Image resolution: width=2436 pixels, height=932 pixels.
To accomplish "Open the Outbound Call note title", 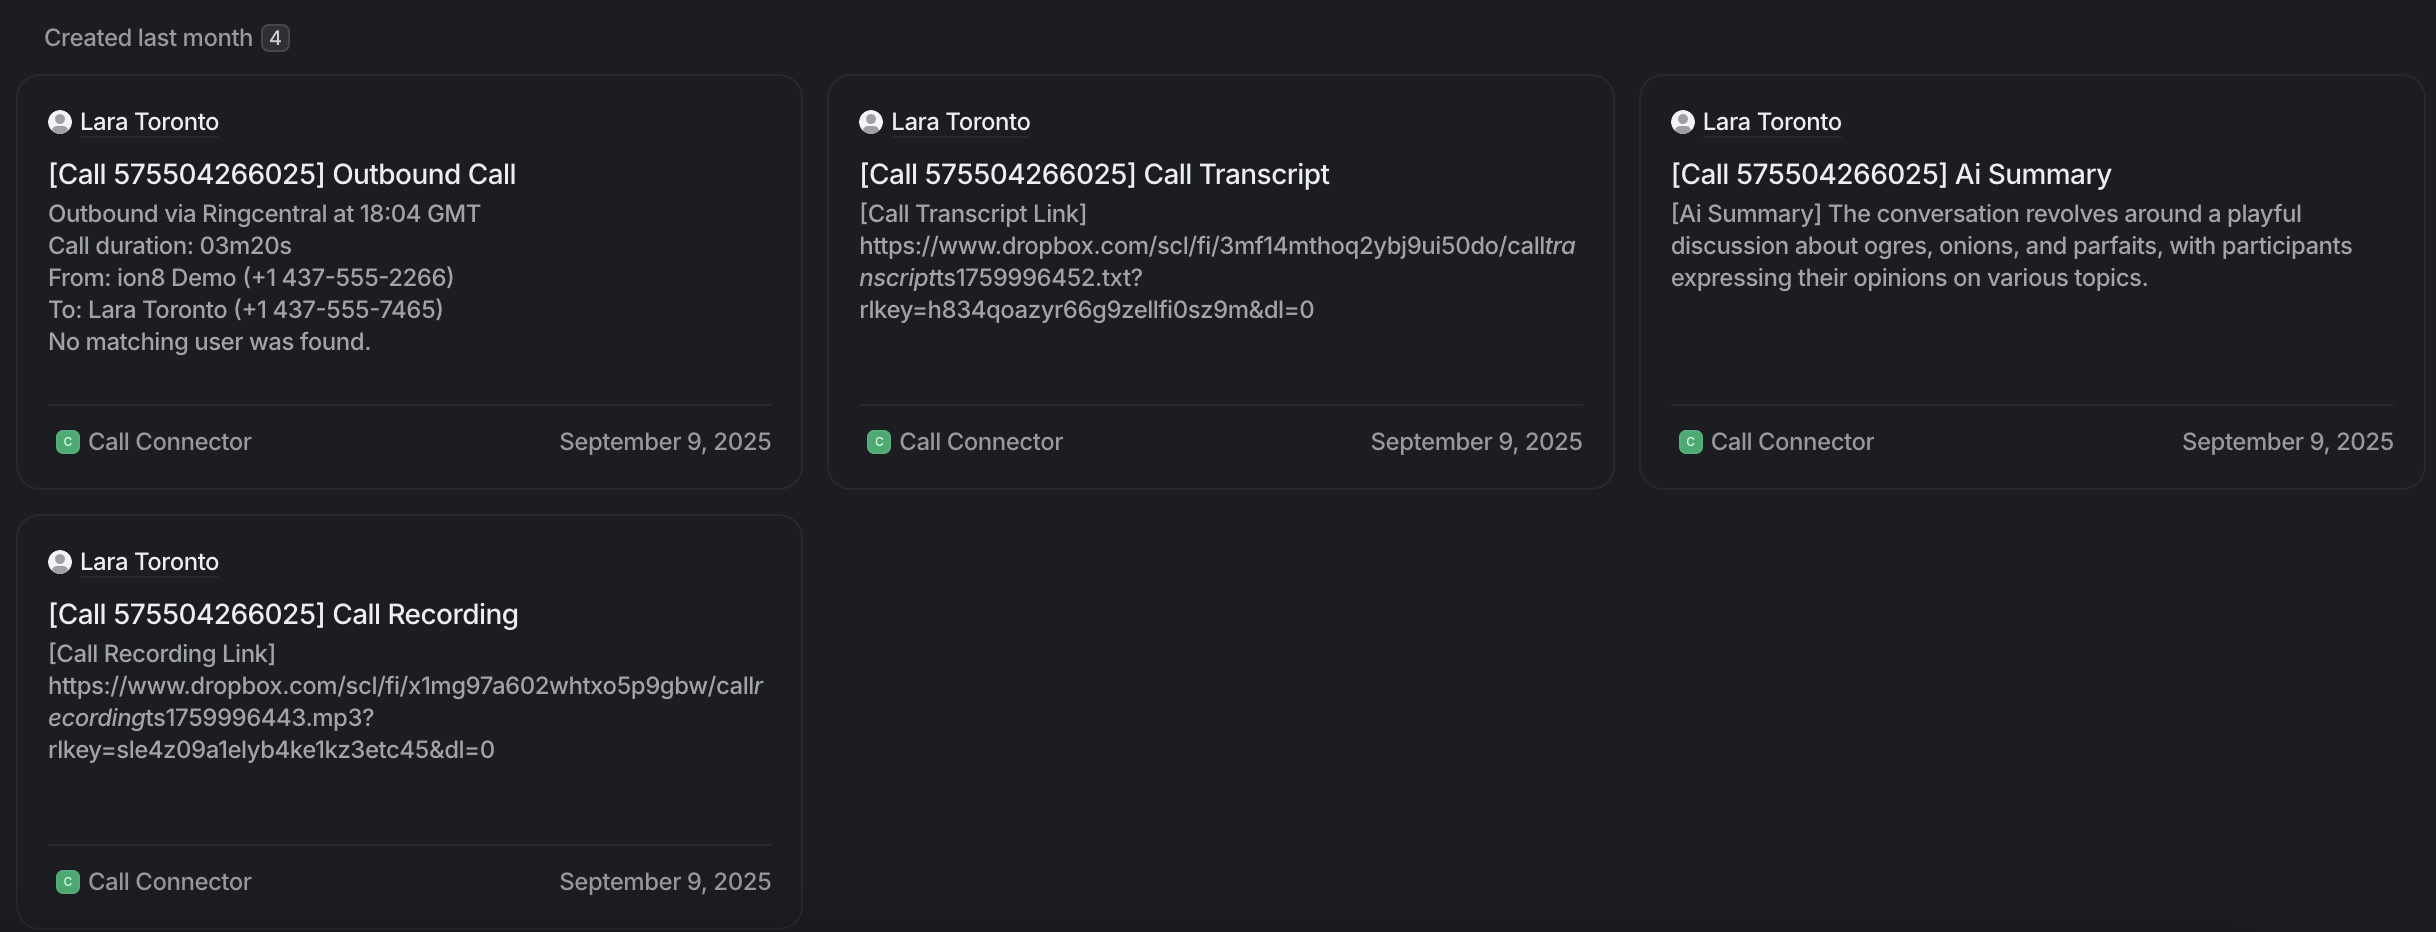I will [x=282, y=174].
